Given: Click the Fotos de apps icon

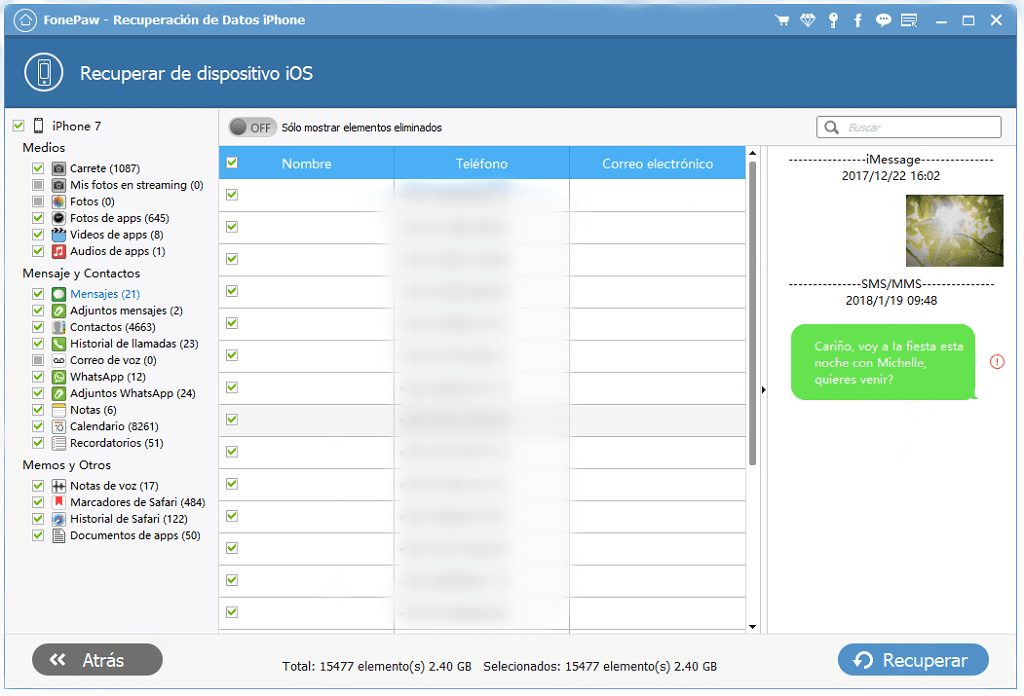Looking at the screenshot, I should [59, 218].
